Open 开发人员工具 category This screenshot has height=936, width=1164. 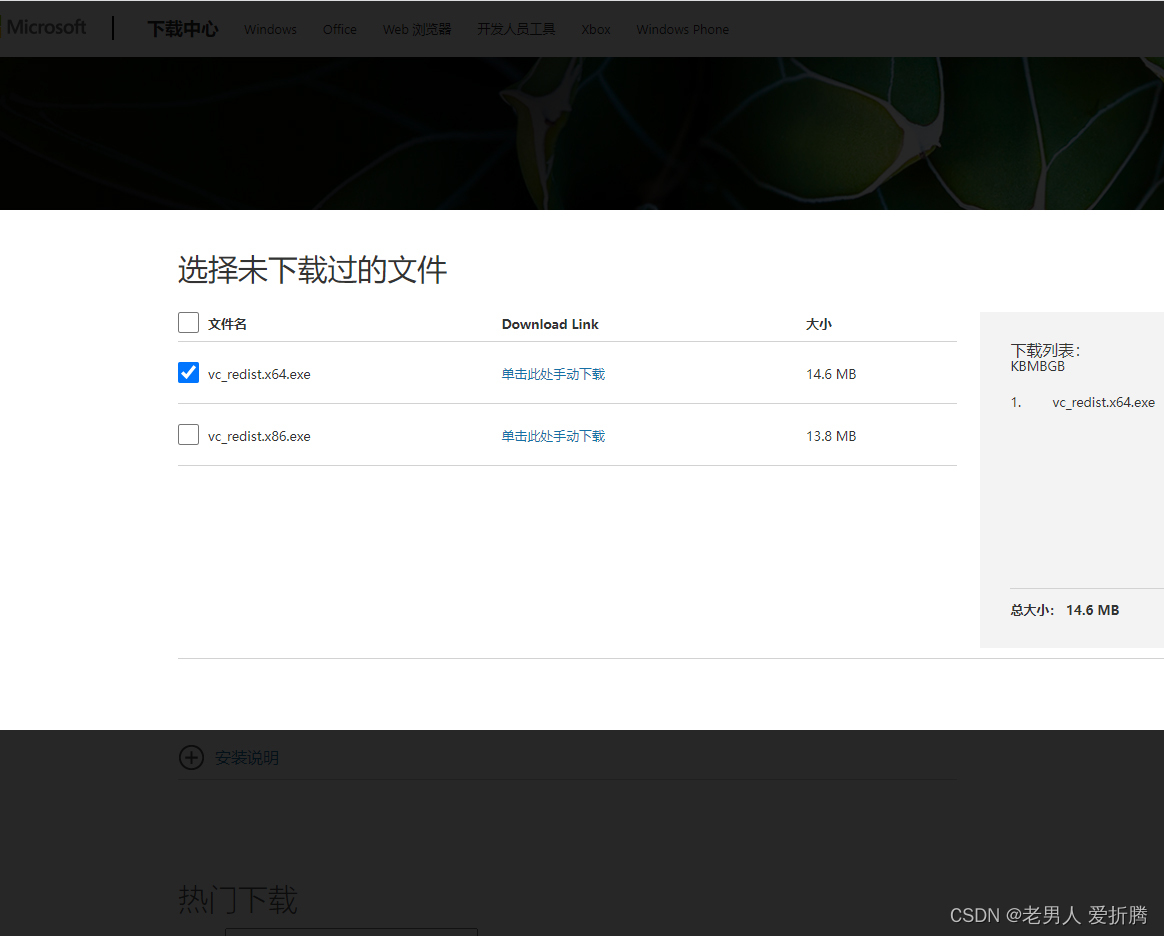point(516,29)
